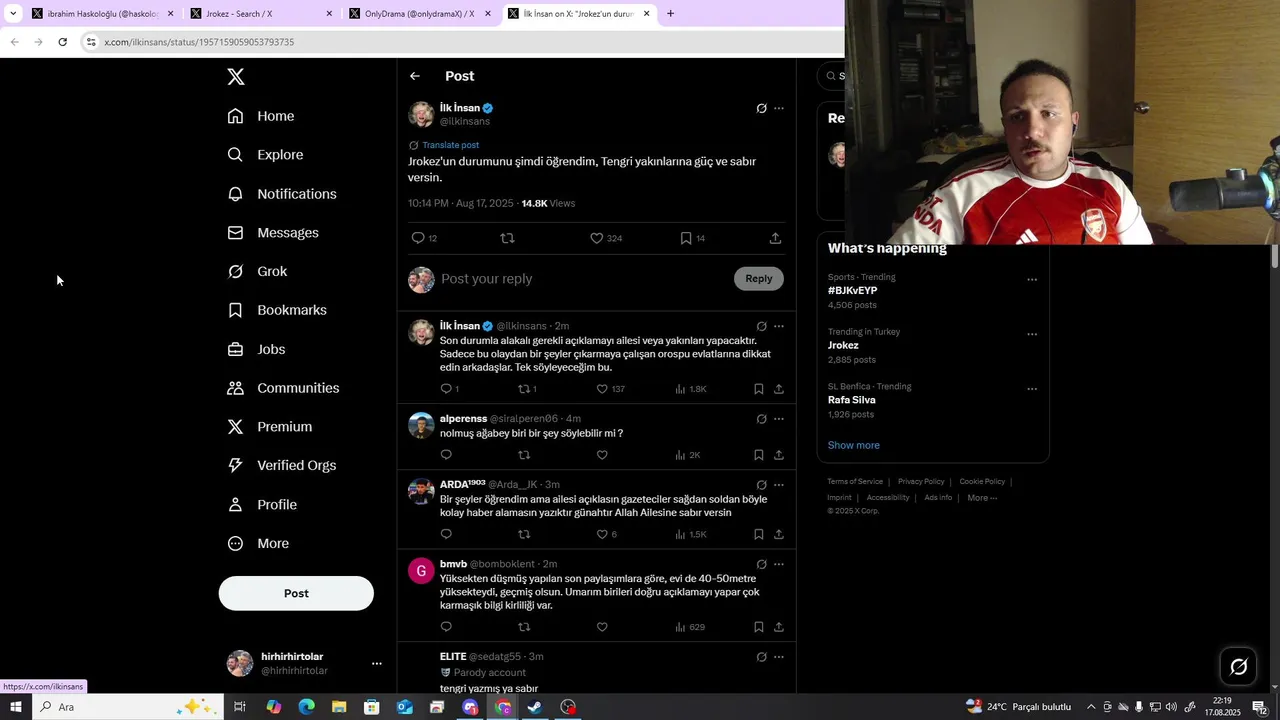Click the white Post button in sidebar
Screen dimensions: 1280x720
point(296,593)
